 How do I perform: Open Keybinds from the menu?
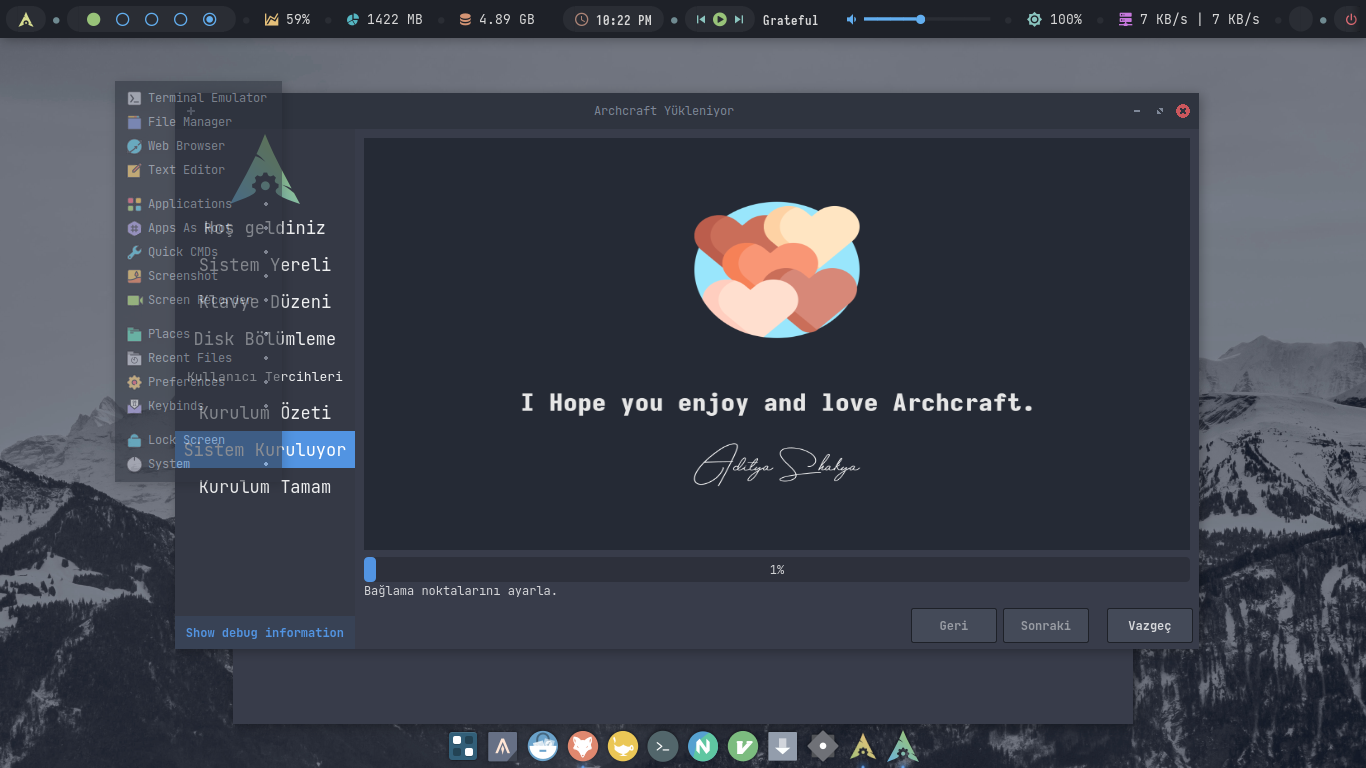[x=198, y=406]
